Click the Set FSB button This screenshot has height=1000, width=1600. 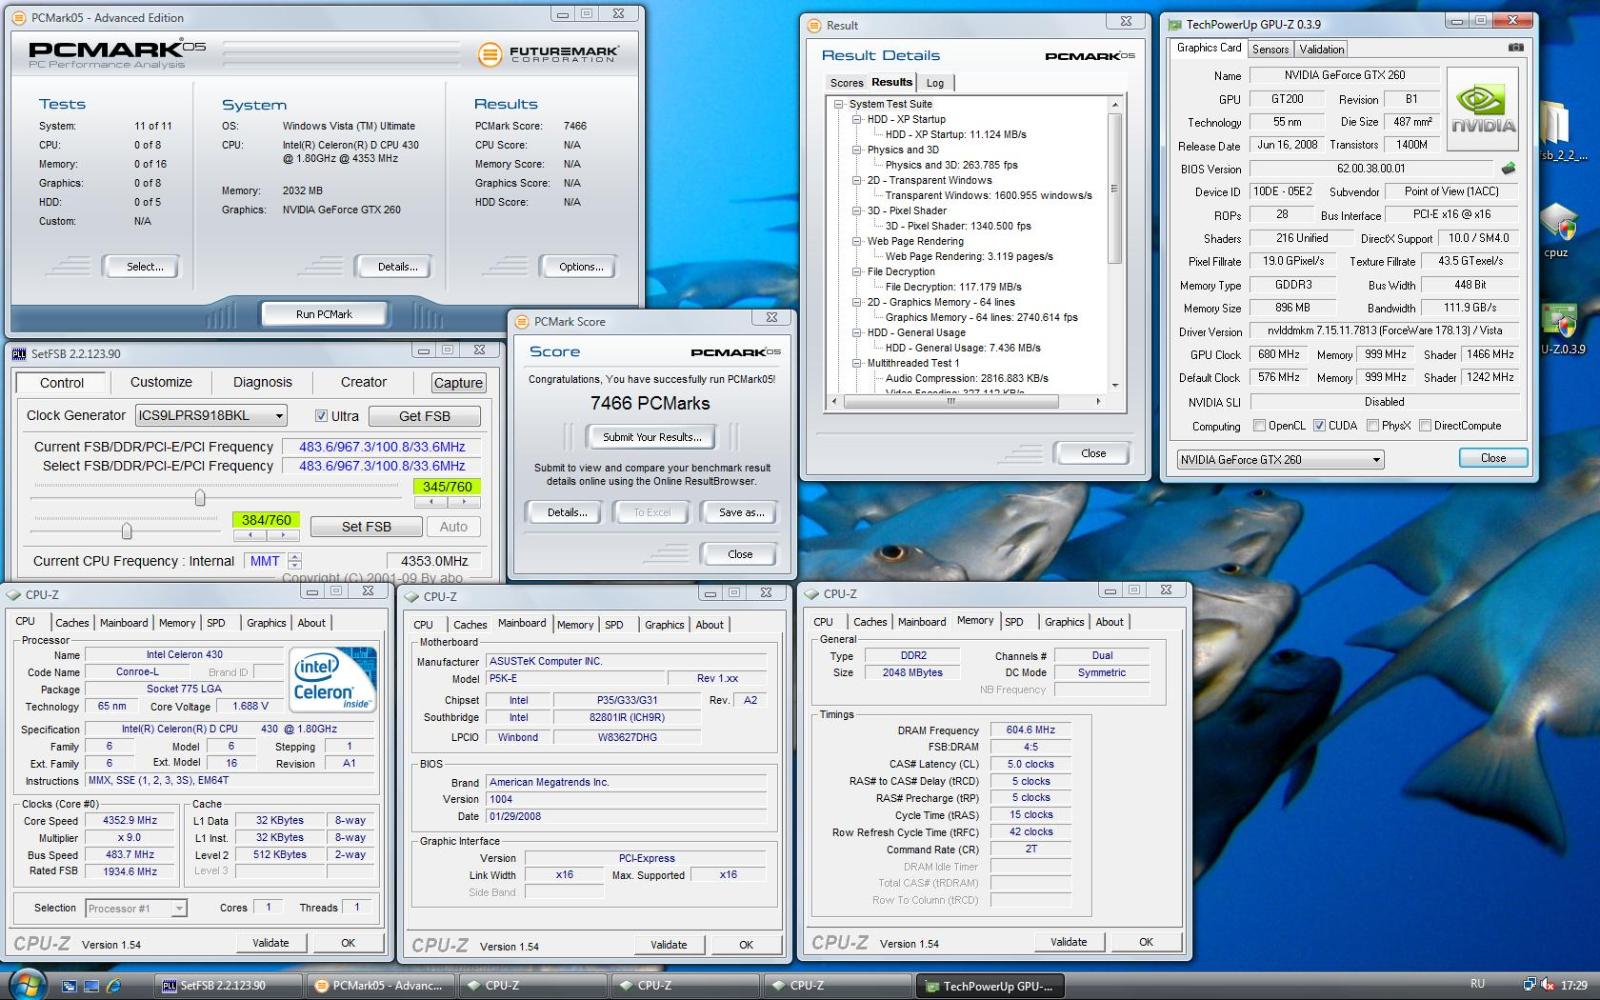pyautogui.click(x=366, y=527)
